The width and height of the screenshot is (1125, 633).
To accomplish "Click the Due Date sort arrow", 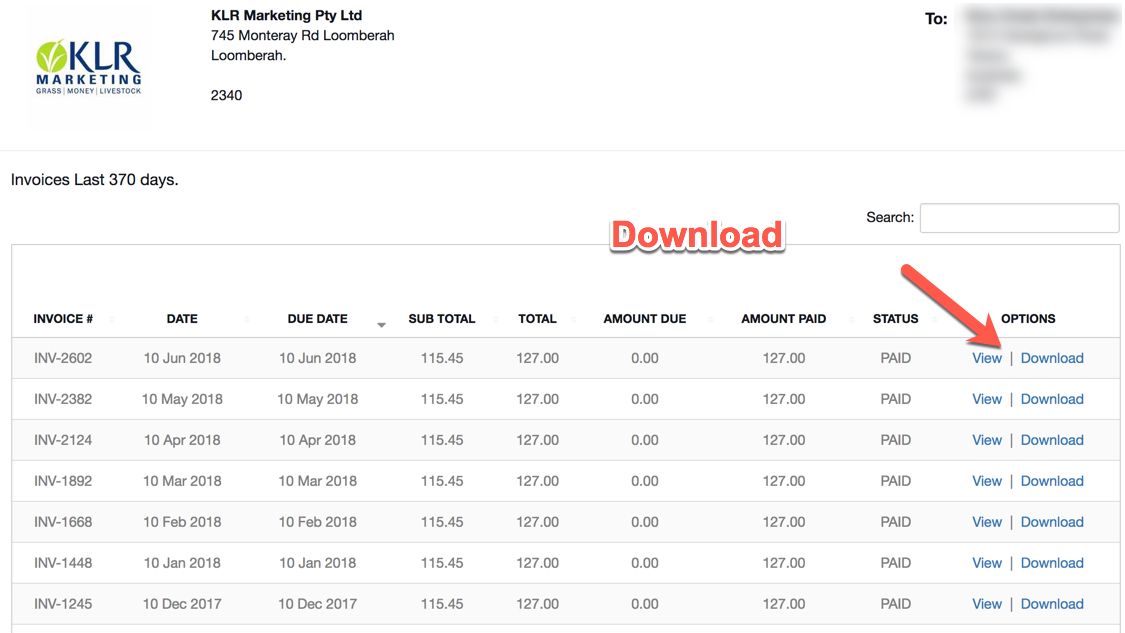I will 381,324.
